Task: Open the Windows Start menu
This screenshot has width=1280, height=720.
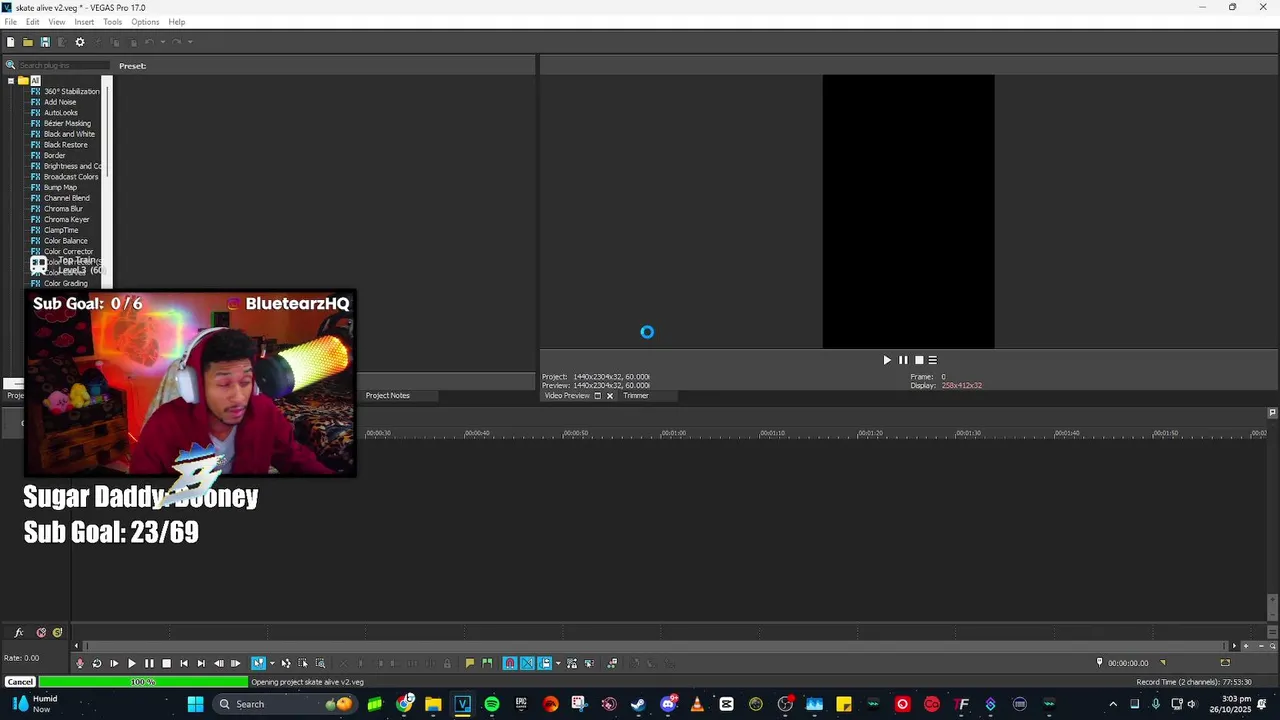Action: [196, 704]
